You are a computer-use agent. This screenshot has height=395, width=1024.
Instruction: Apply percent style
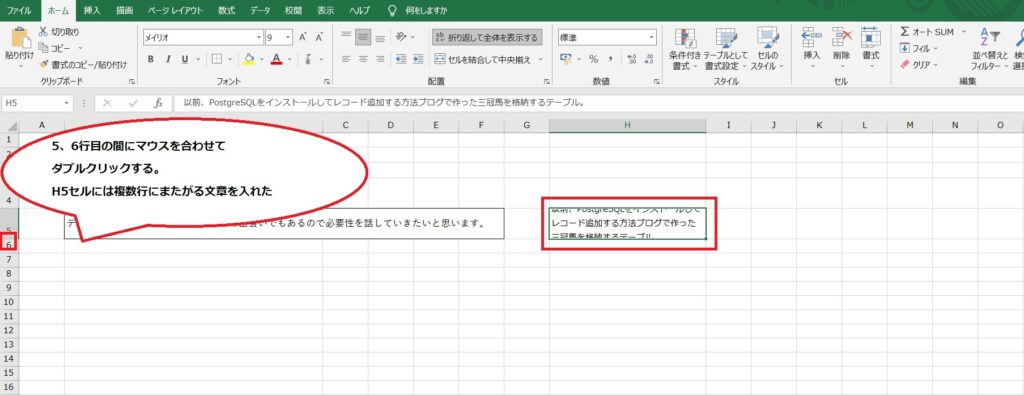[x=593, y=59]
